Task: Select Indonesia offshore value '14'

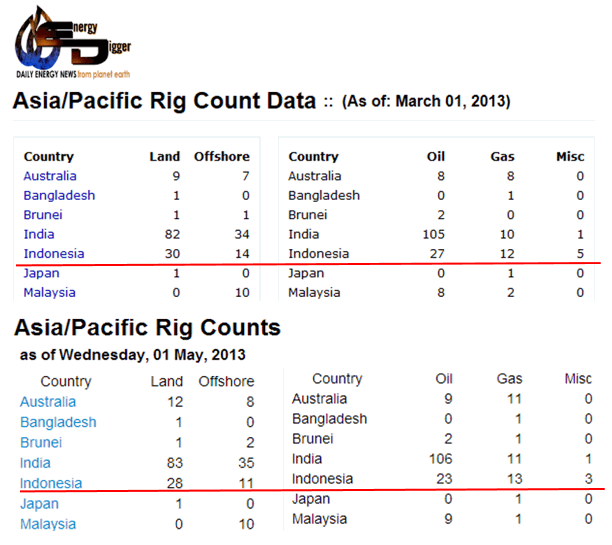Action: coord(242,254)
